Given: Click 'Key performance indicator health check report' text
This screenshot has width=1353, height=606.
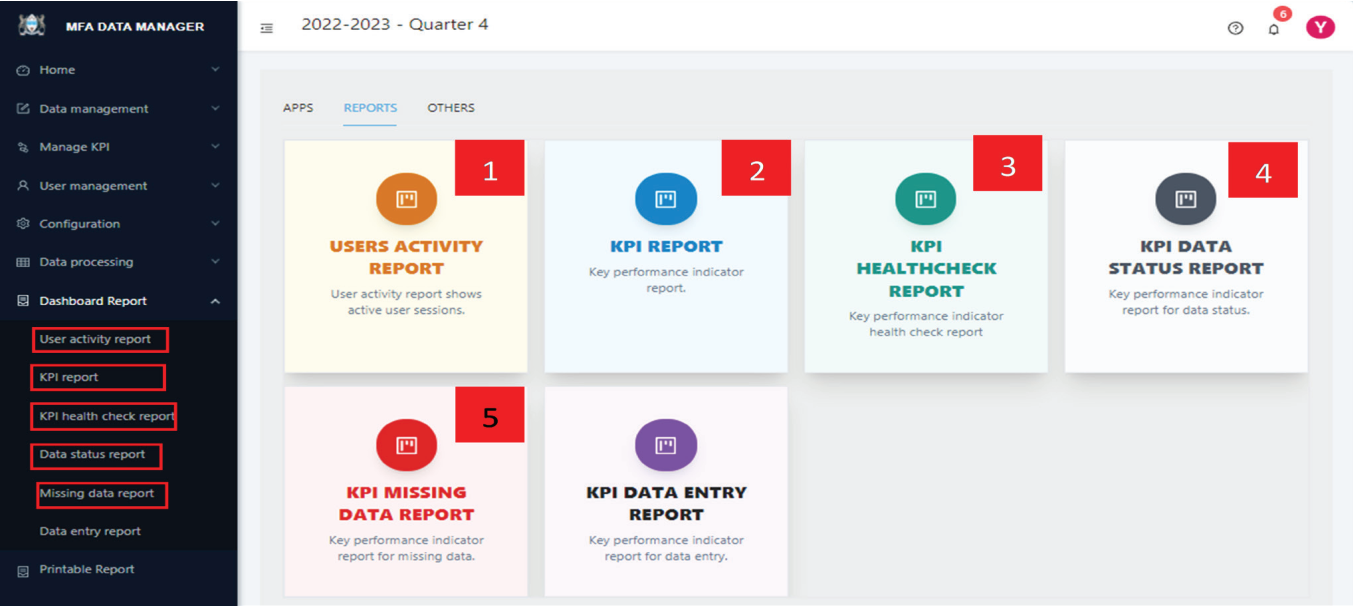Looking at the screenshot, I should pos(926,324).
